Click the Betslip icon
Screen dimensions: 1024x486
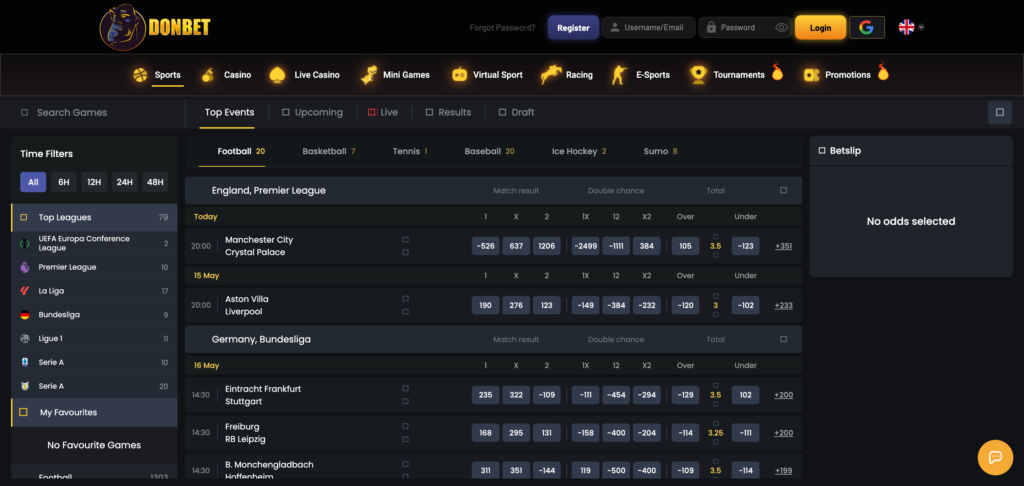pos(822,151)
